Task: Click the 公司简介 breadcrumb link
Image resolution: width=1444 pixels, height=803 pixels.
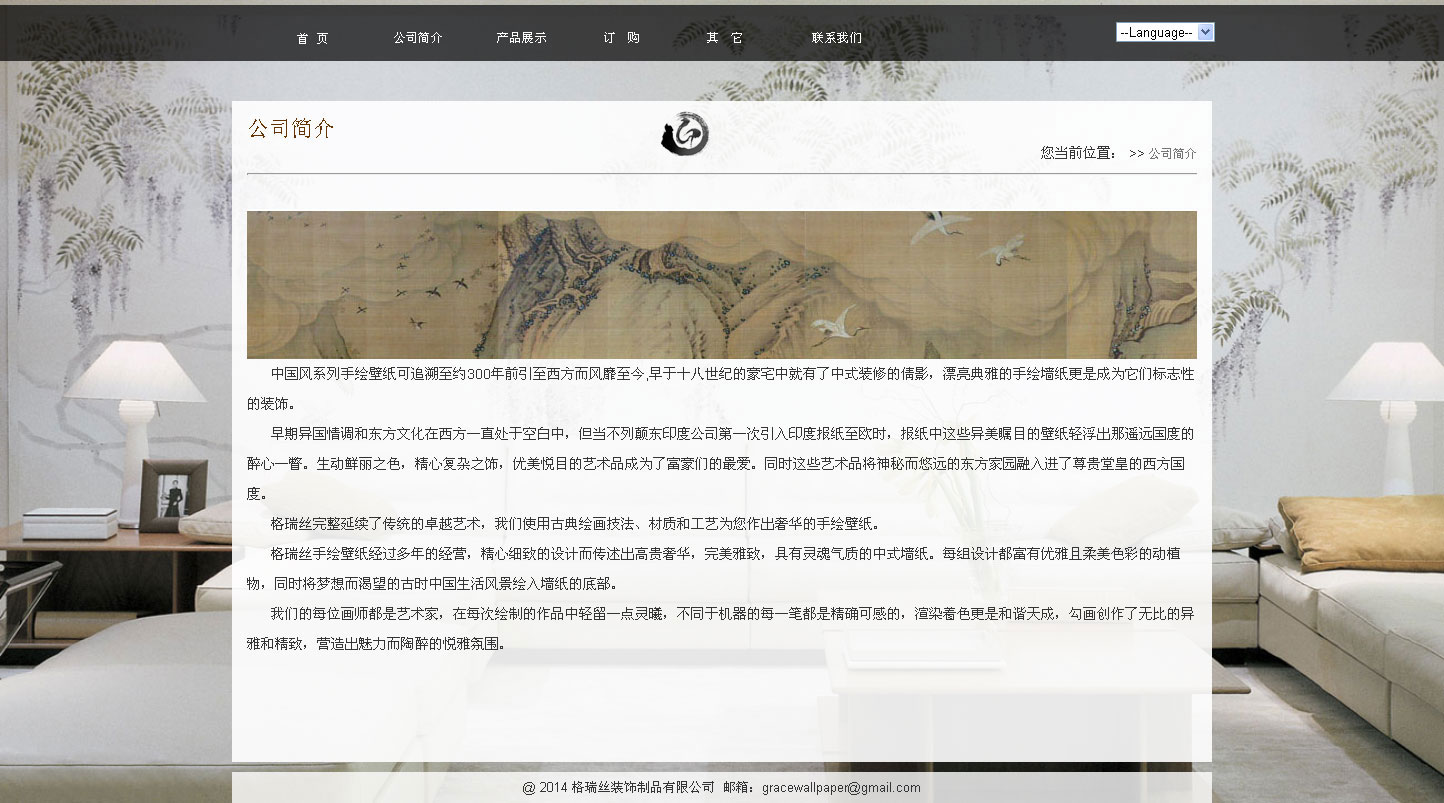Action: [1172, 154]
